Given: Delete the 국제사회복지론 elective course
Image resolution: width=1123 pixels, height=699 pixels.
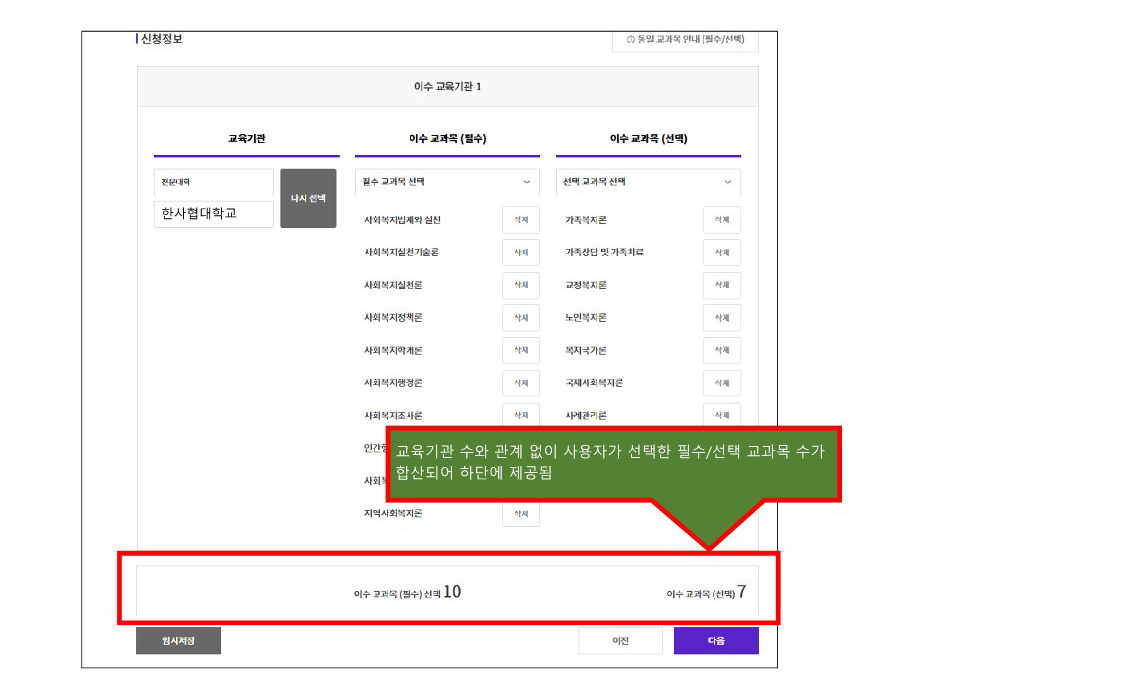Looking at the screenshot, I should (x=722, y=383).
